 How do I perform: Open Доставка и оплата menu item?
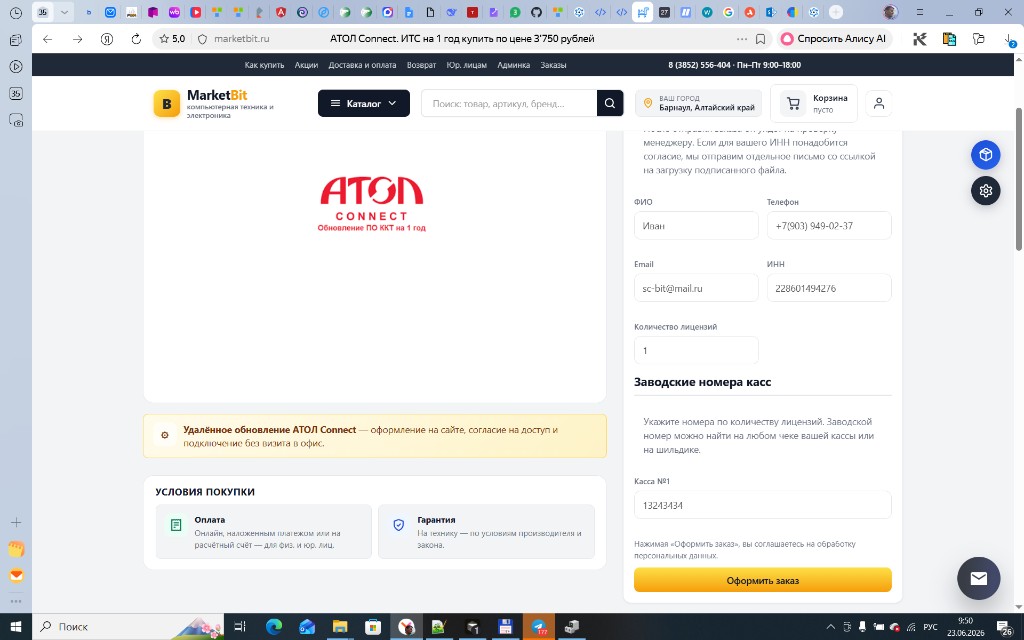click(362, 65)
